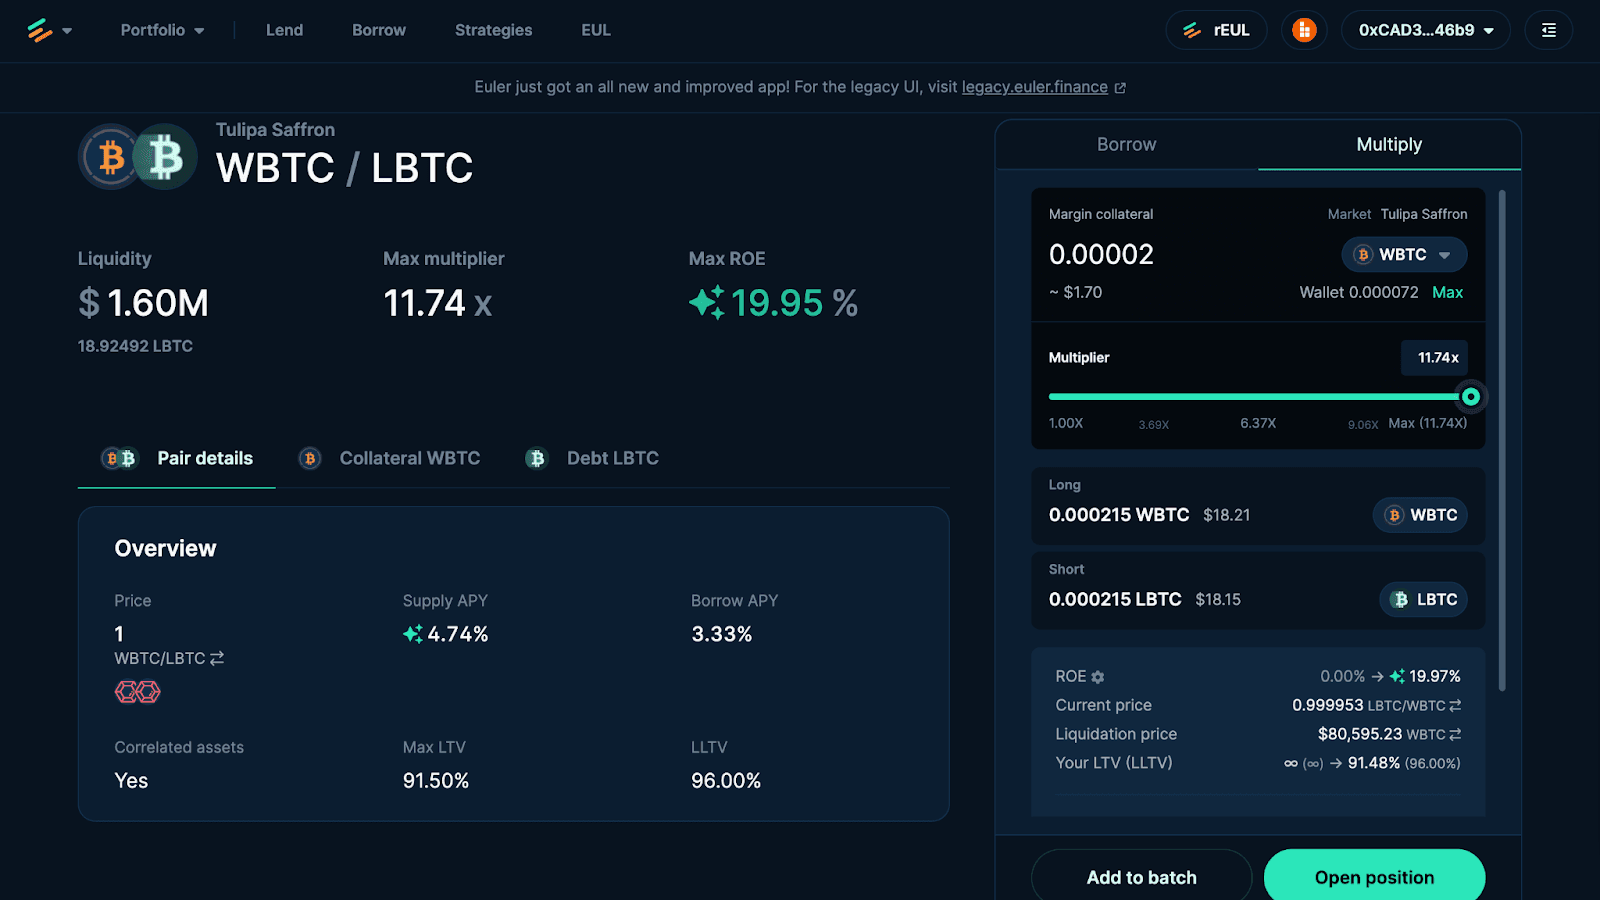Click the Euler logo icon
1600x900 pixels.
pos(40,30)
